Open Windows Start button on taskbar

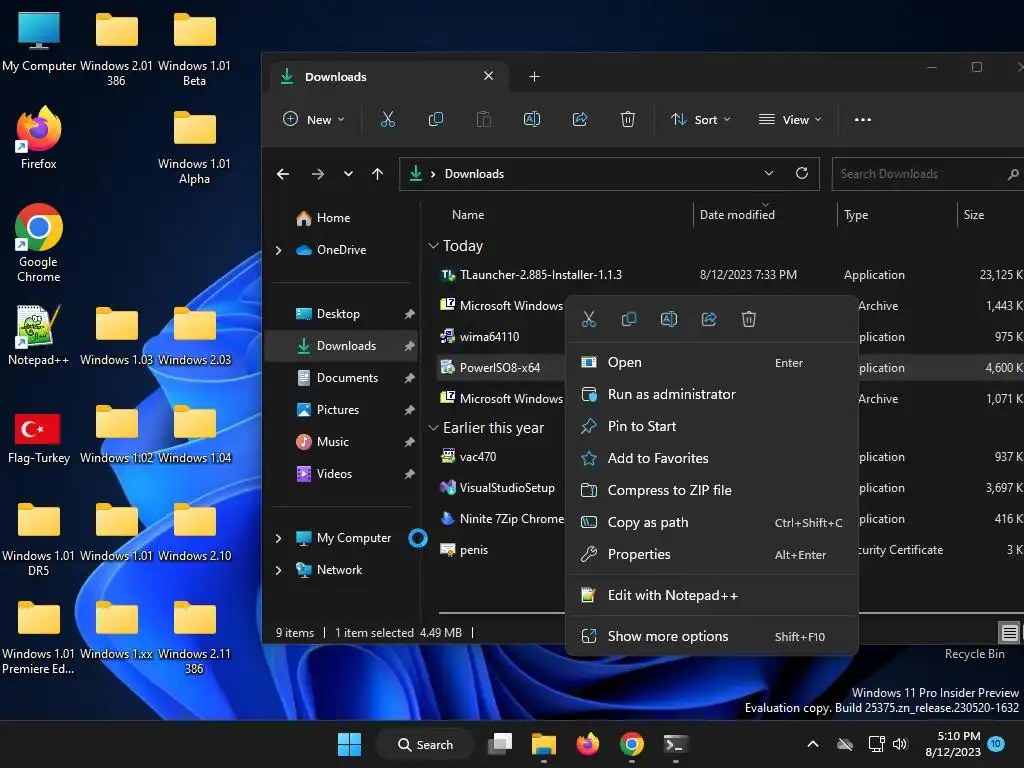click(349, 744)
